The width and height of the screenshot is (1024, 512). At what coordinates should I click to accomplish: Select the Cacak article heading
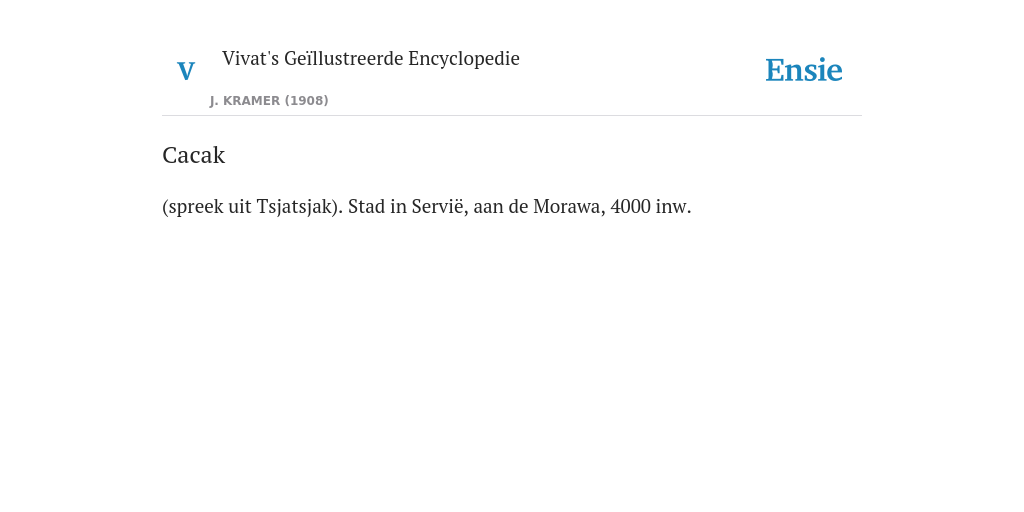[193, 155]
